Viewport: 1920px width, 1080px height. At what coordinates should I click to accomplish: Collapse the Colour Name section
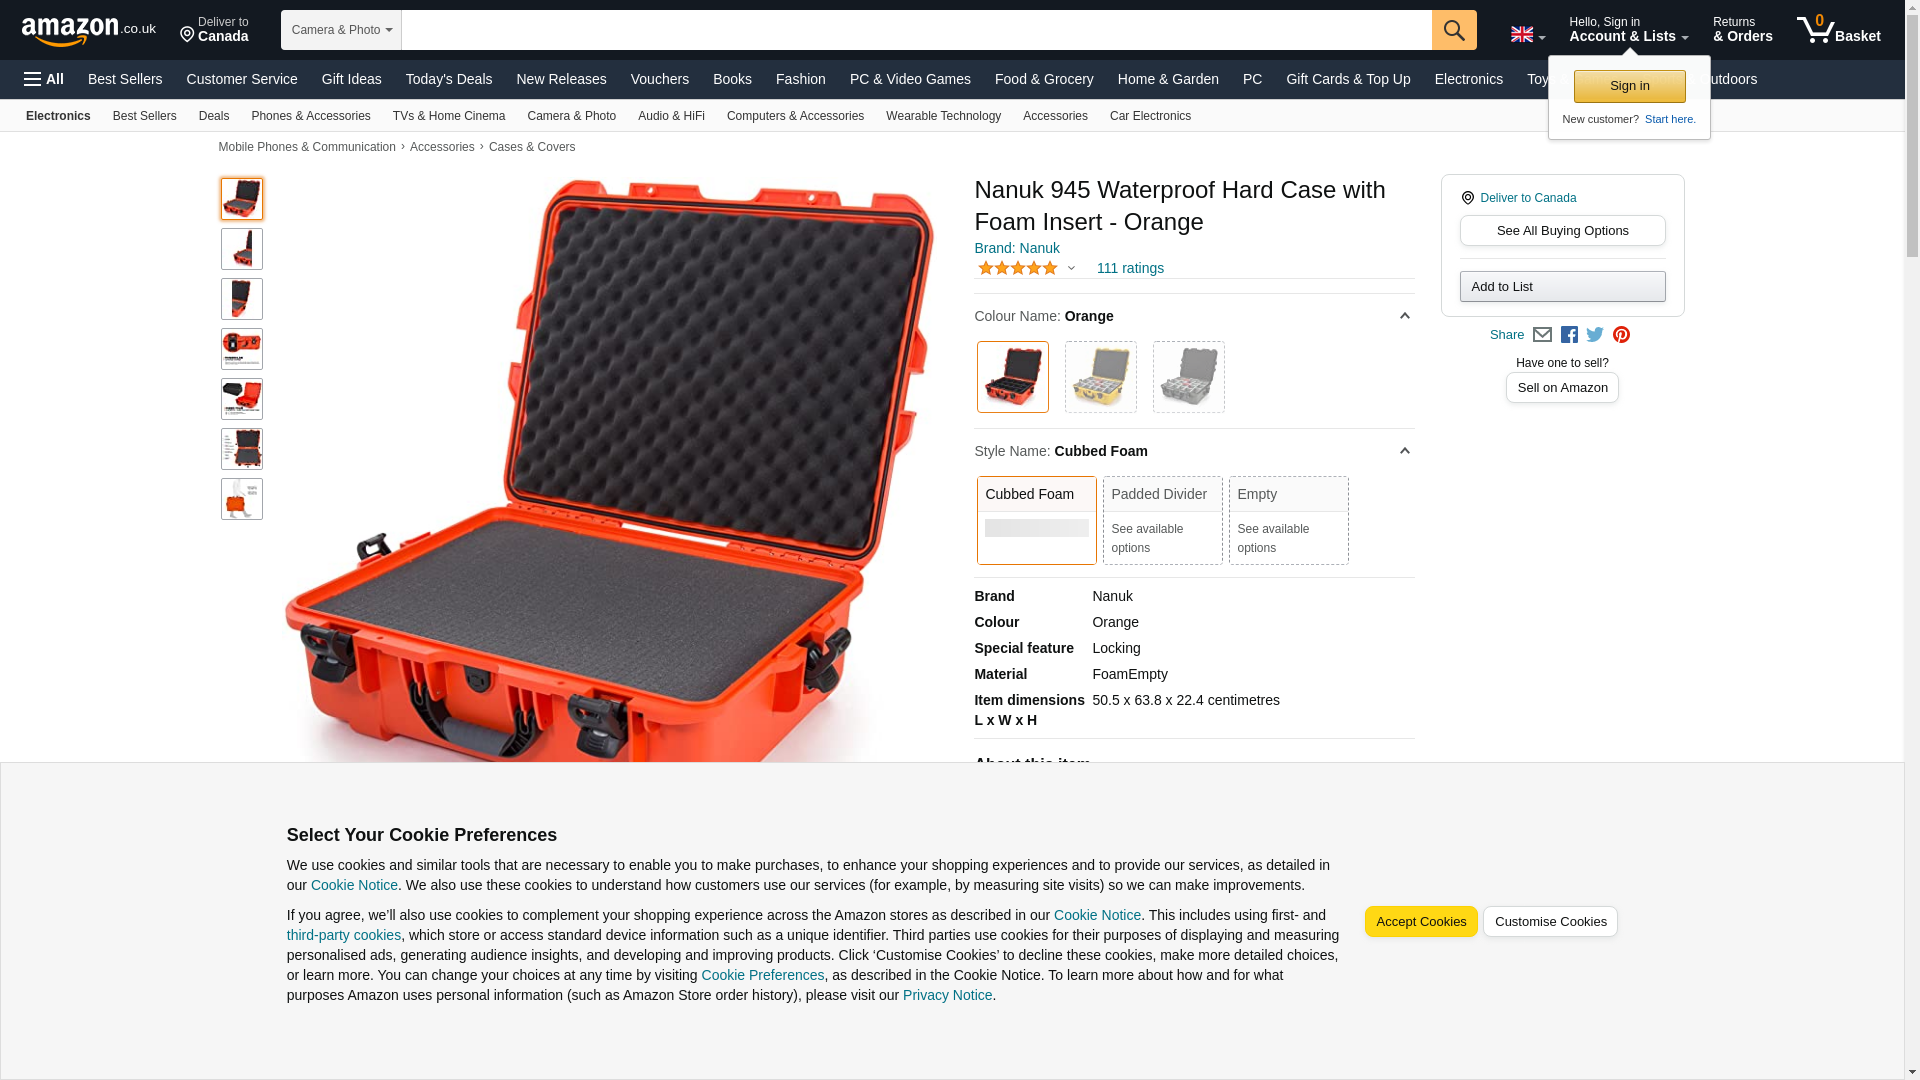[x=1404, y=316]
